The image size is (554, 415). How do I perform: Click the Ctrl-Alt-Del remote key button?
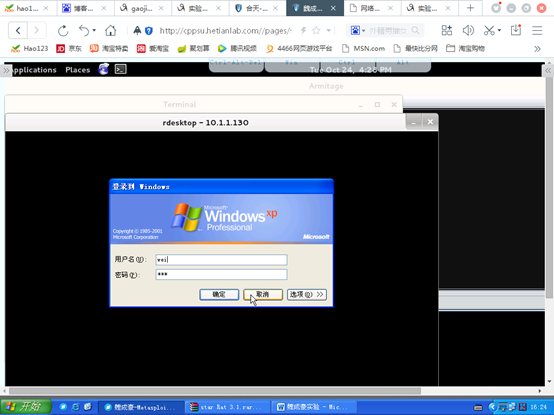click(236, 65)
